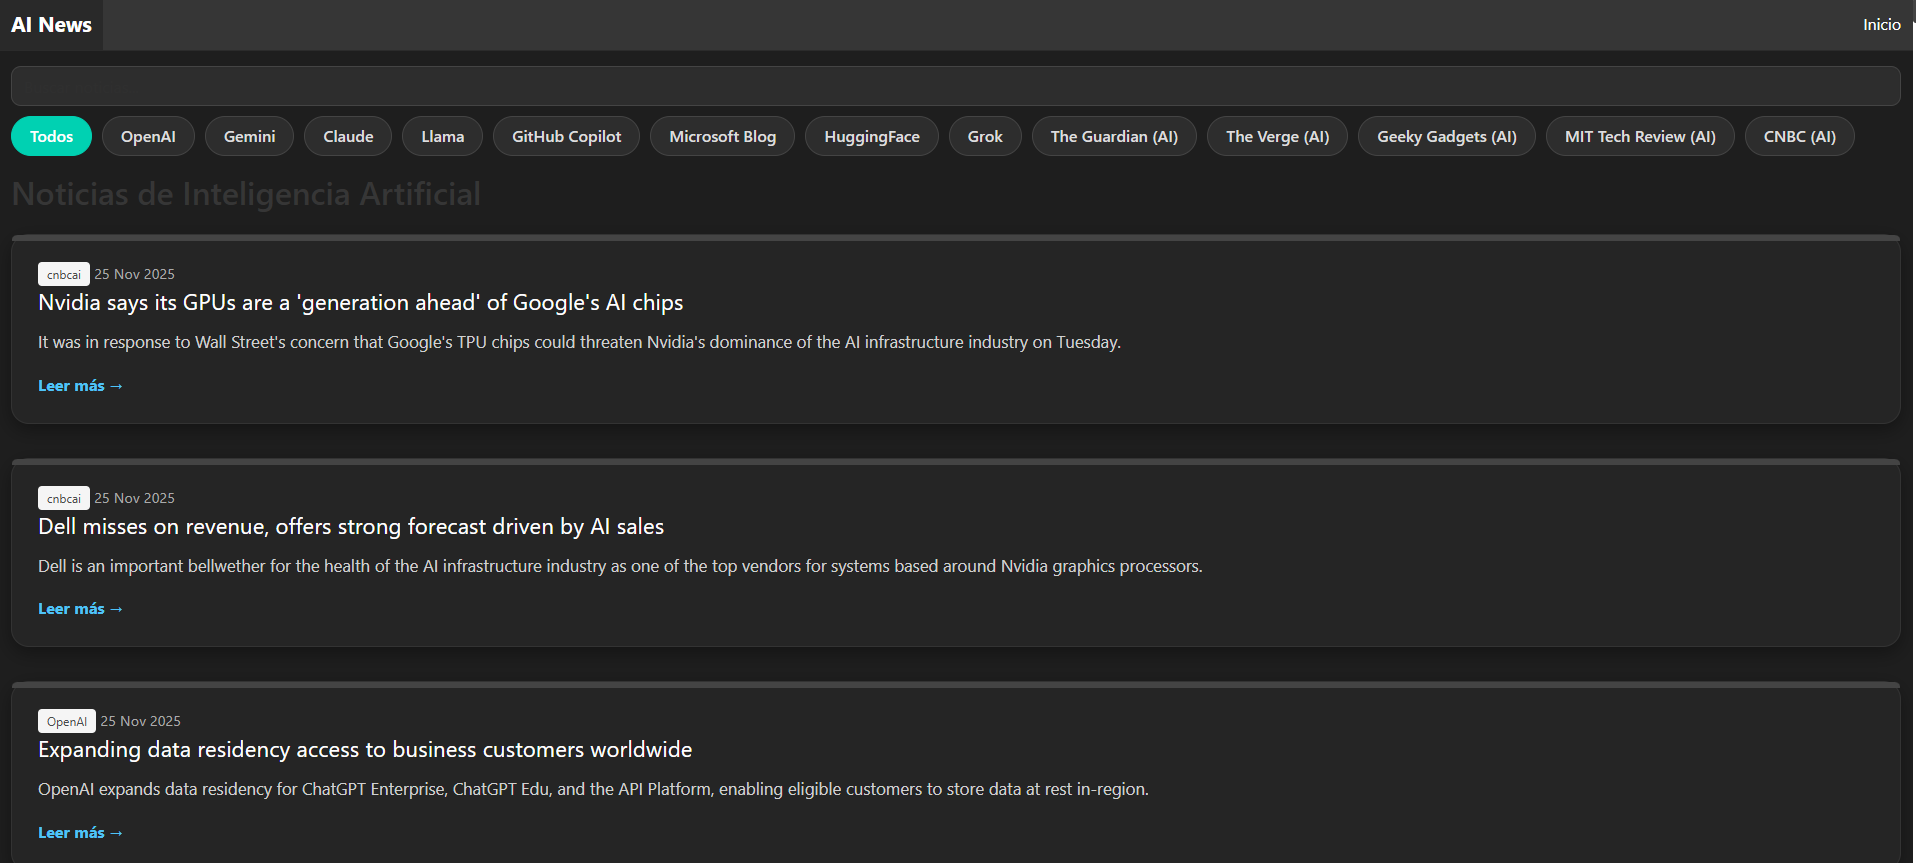Filter news by GitHub Copilot
Image resolution: width=1916 pixels, height=863 pixels.
[566, 137]
